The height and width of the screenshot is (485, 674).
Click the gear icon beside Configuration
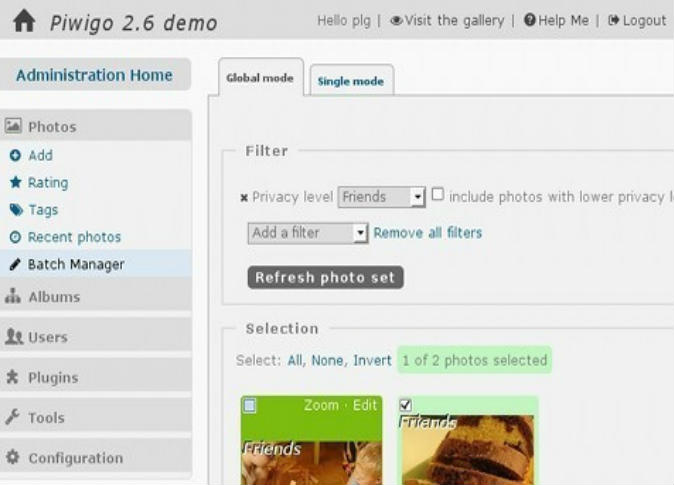[x=14, y=458]
